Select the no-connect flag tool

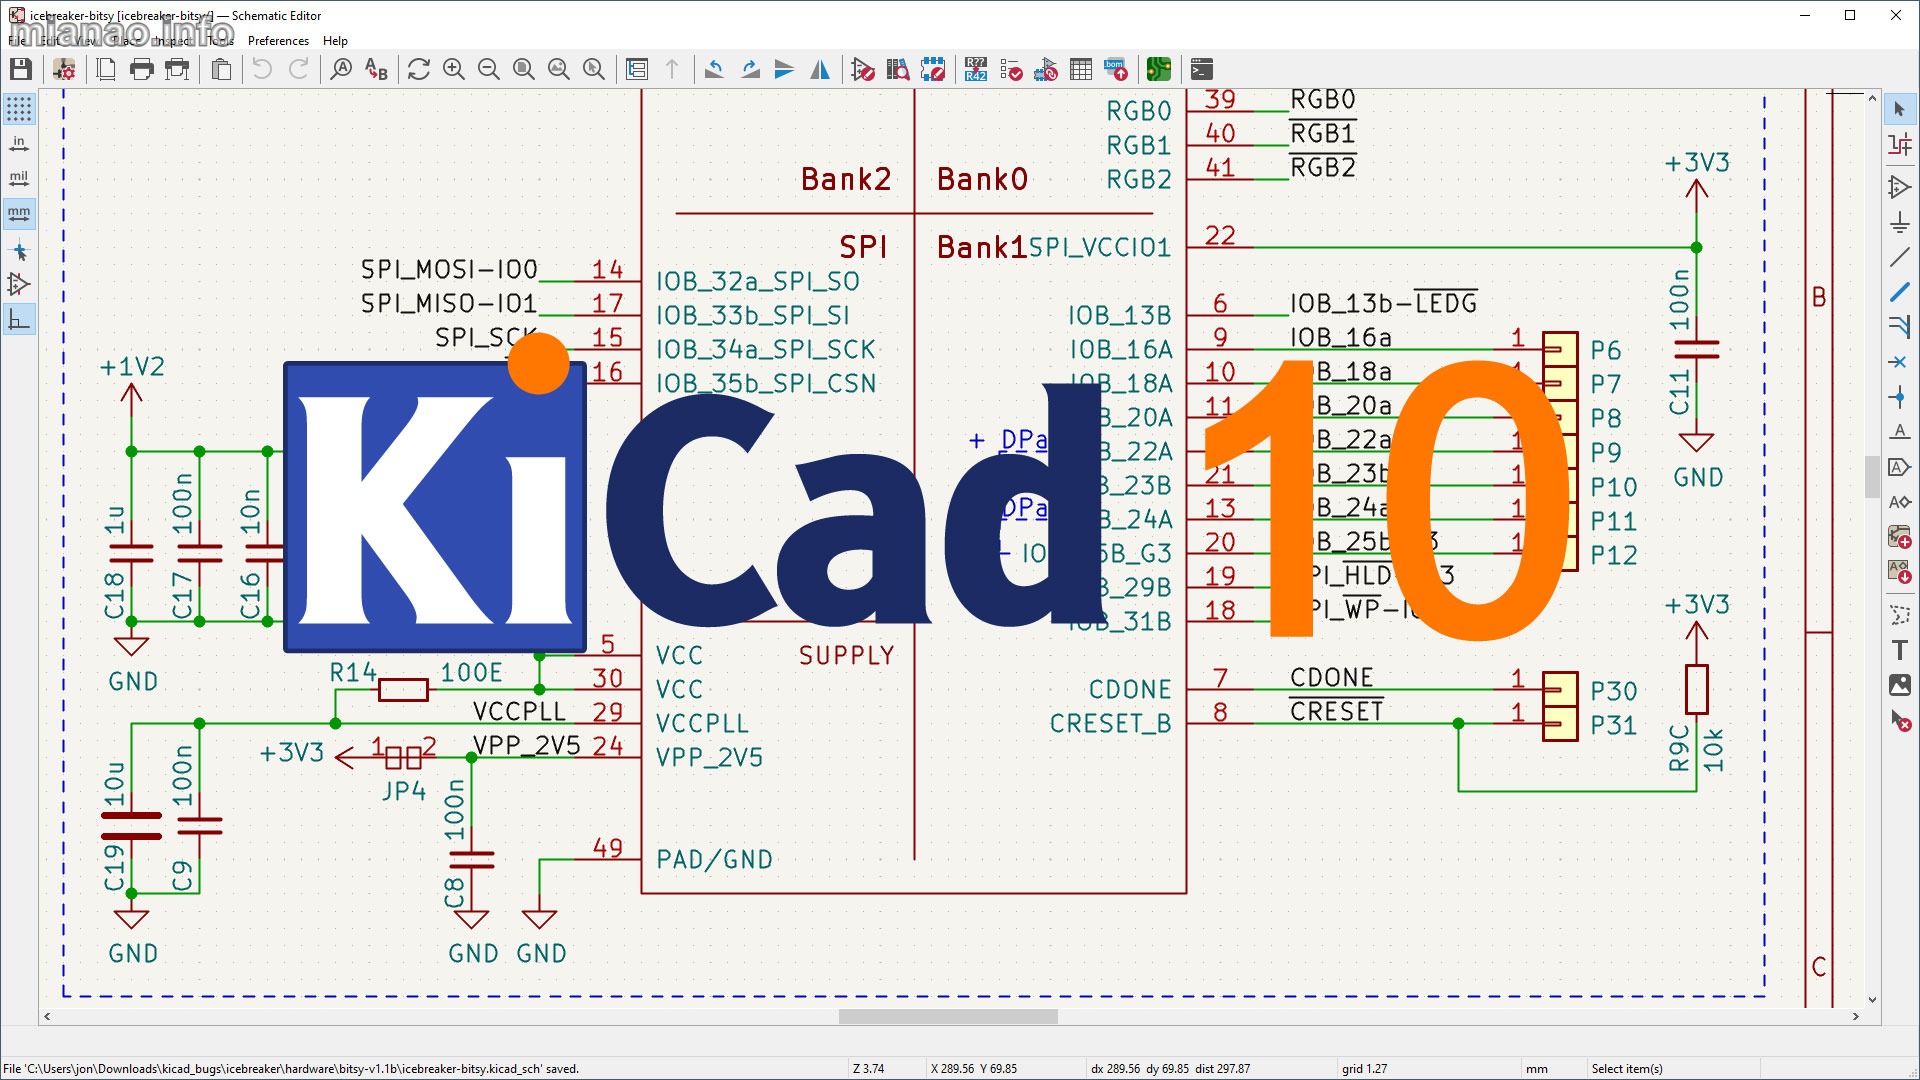[1900, 362]
